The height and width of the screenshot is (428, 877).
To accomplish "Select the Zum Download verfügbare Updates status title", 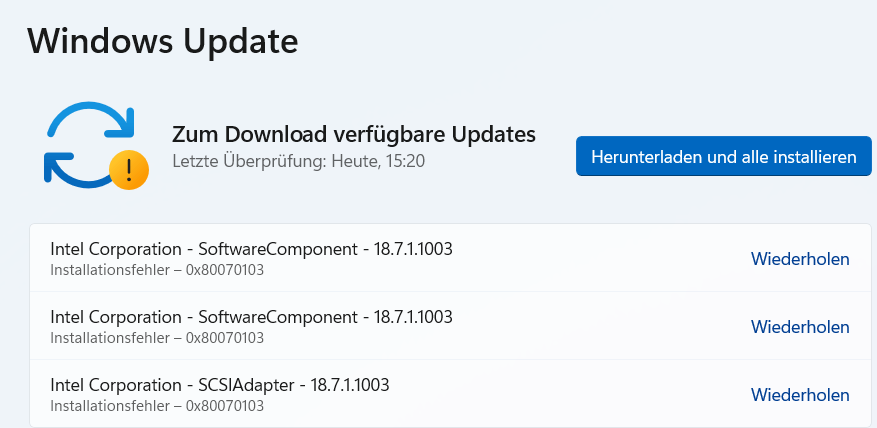I will [353, 134].
